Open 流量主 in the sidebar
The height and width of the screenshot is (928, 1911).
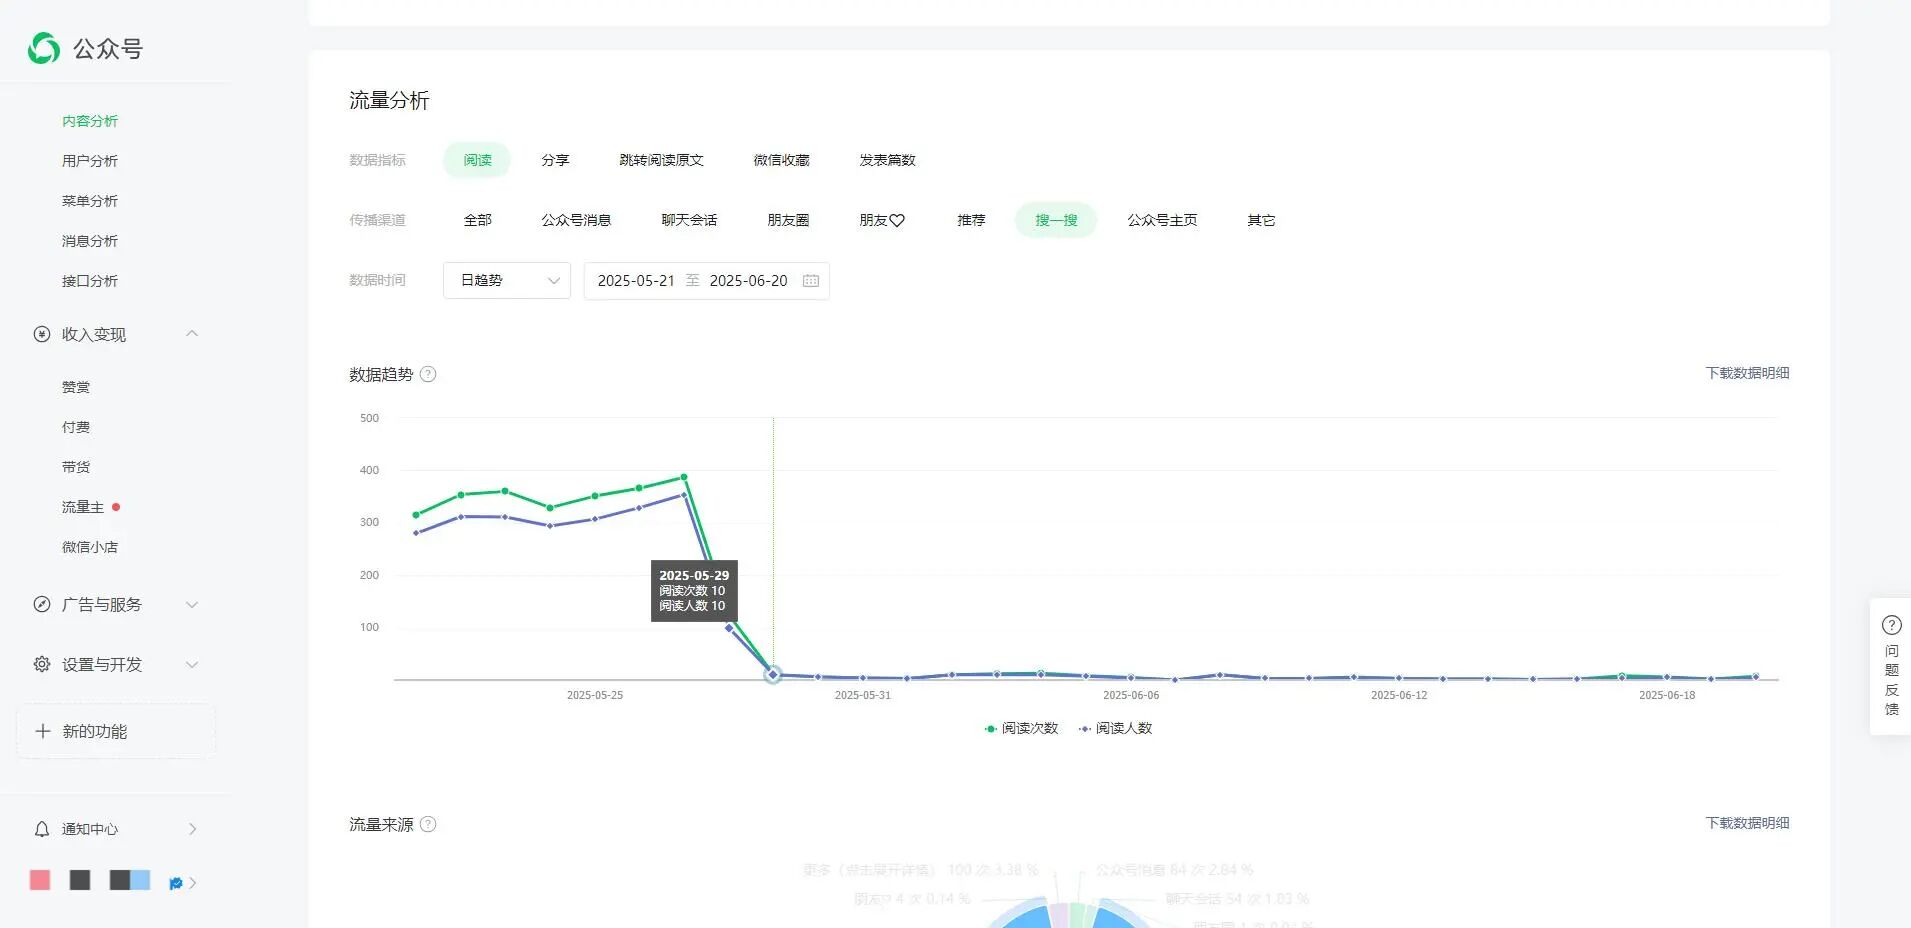pyautogui.click(x=83, y=507)
